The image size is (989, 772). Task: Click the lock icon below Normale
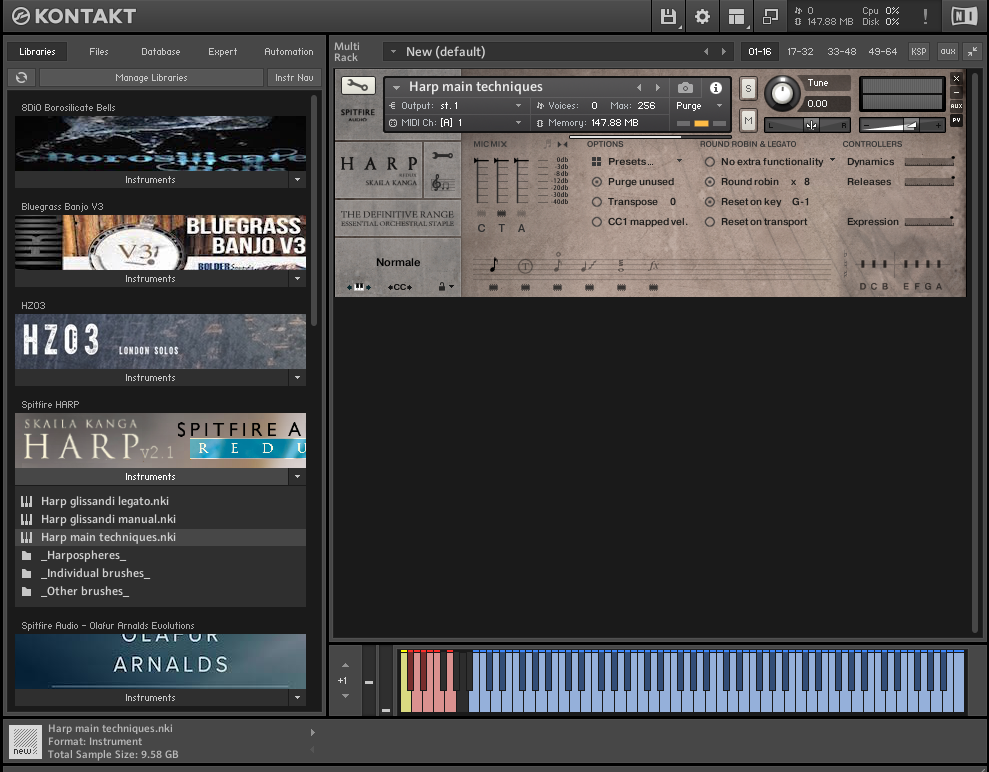(442, 287)
